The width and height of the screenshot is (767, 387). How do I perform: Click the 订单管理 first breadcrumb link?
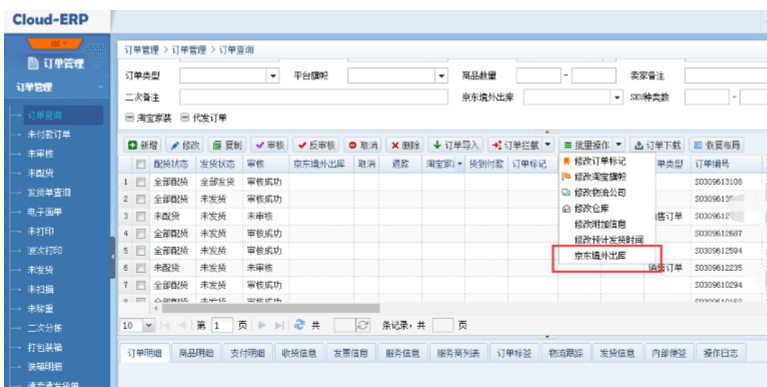coord(142,50)
